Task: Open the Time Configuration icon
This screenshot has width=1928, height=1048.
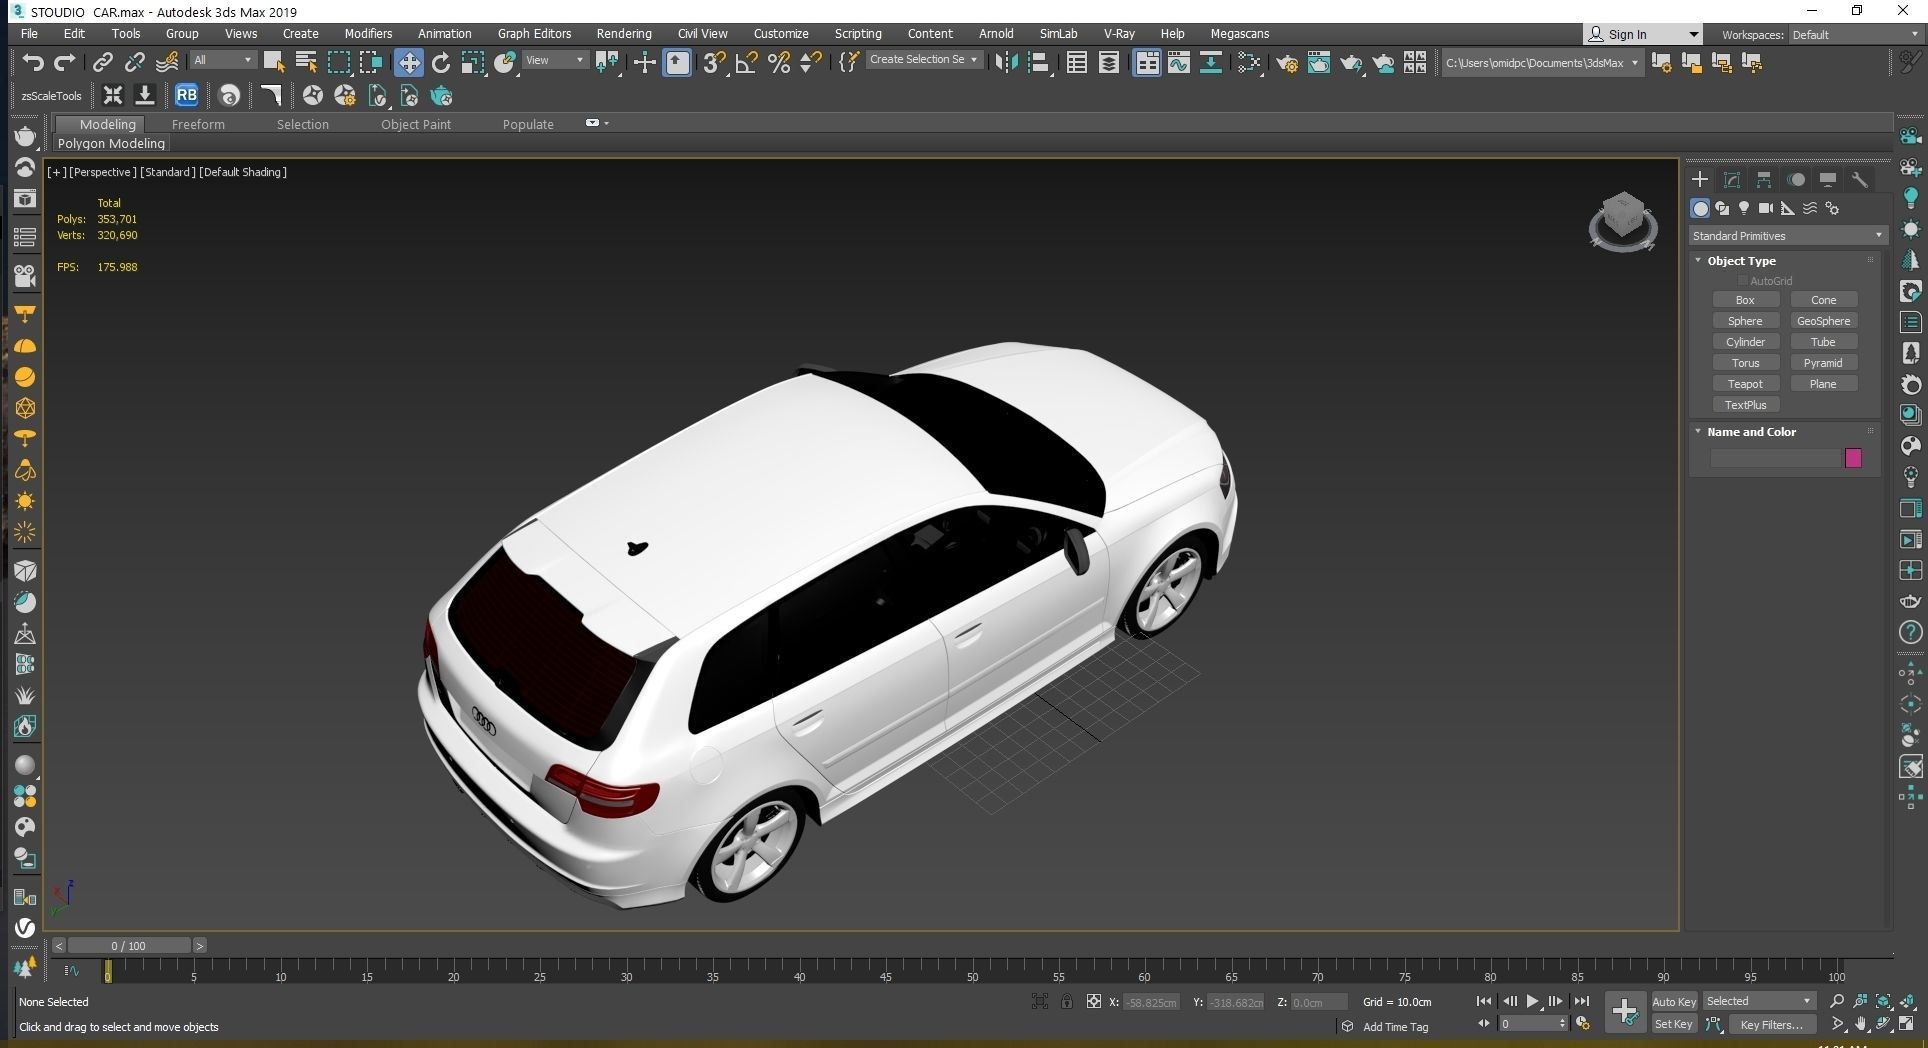Action: tap(1583, 1024)
